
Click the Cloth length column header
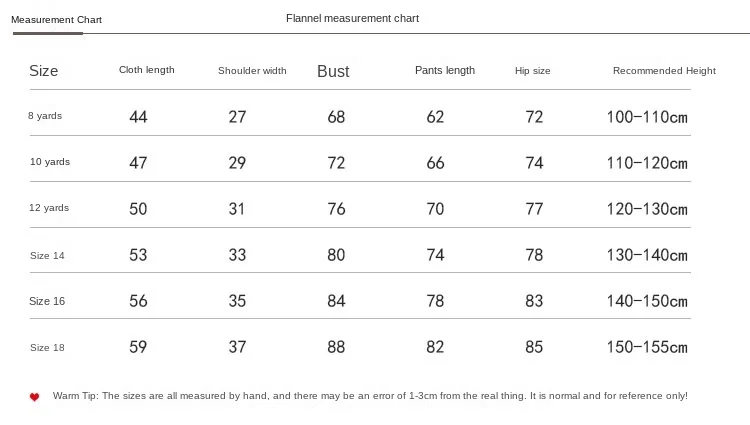(147, 70)
